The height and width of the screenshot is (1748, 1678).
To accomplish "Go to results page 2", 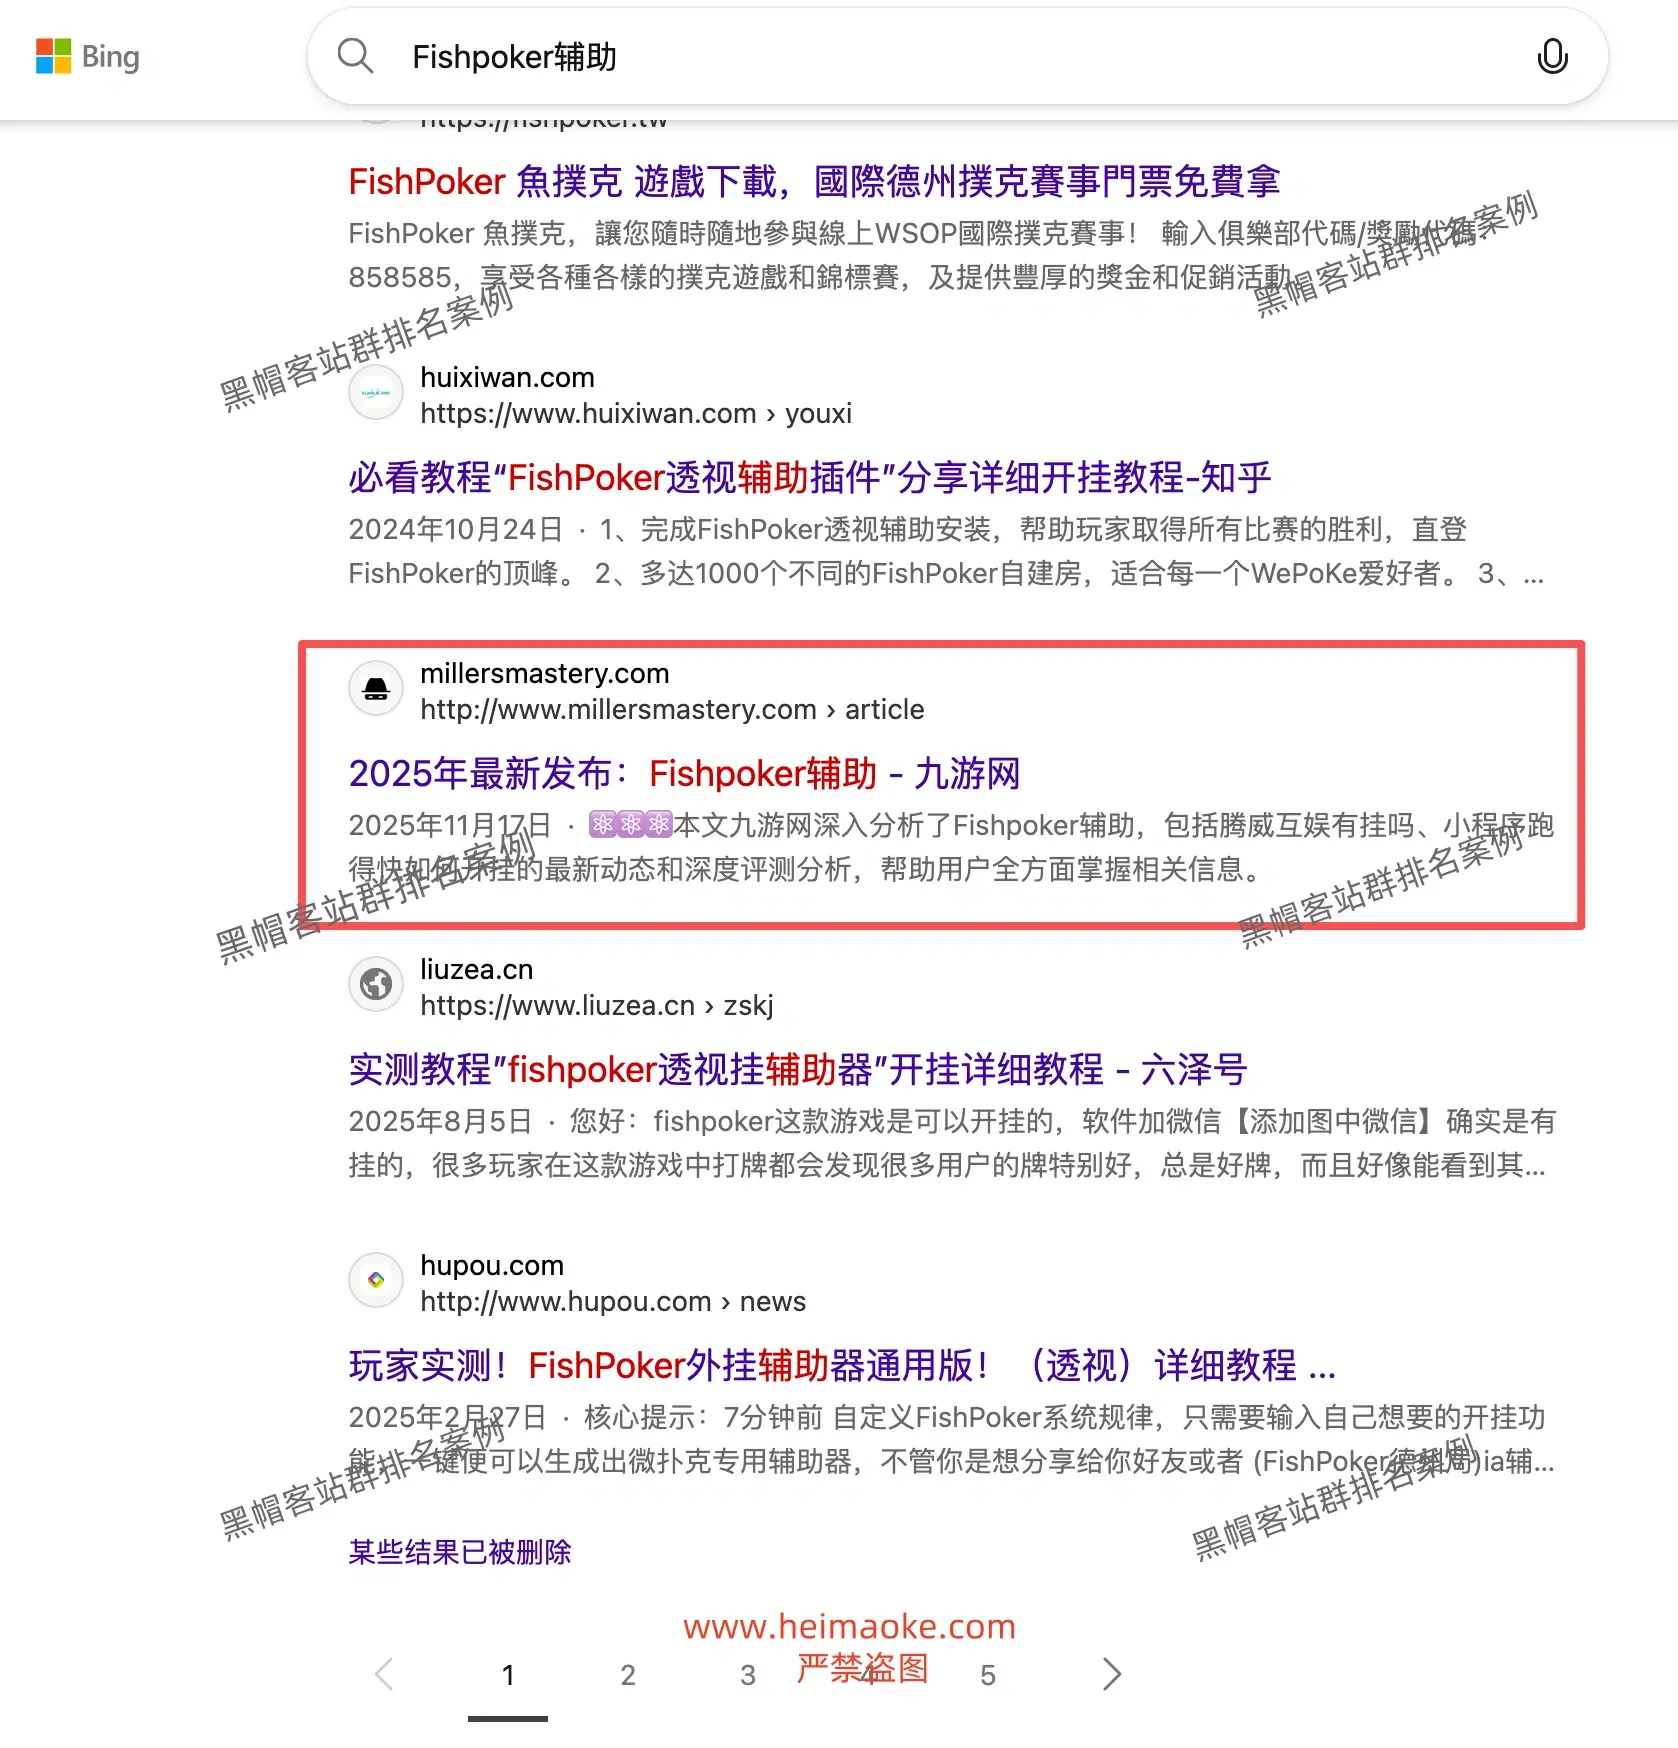I will pyautogui.click(x=628, y=1675).
